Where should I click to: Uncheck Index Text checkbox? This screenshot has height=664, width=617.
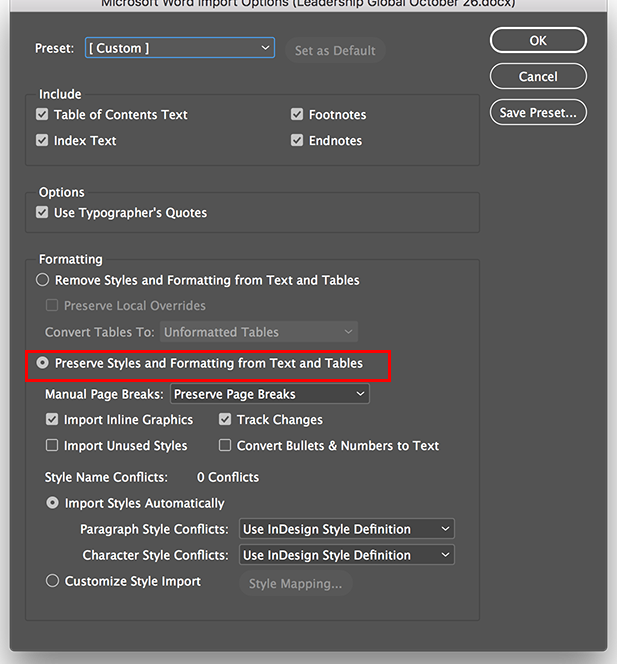(43, 141)
